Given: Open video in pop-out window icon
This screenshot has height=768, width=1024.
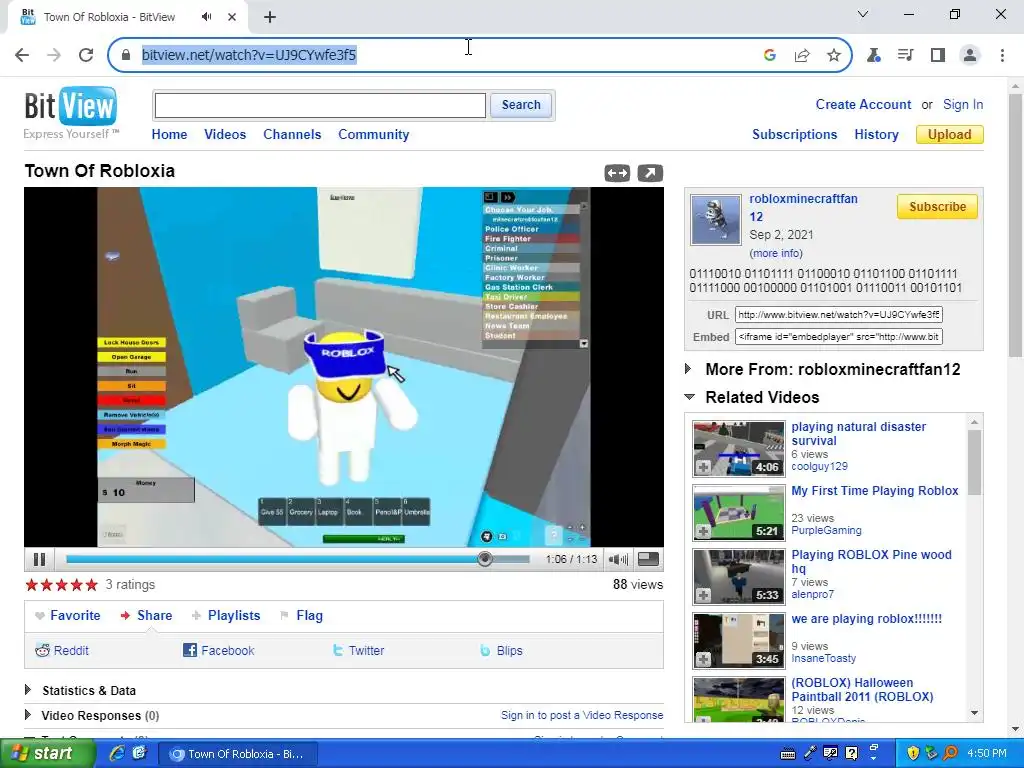Looking at the screenshot, I should (x=650, y=173).
